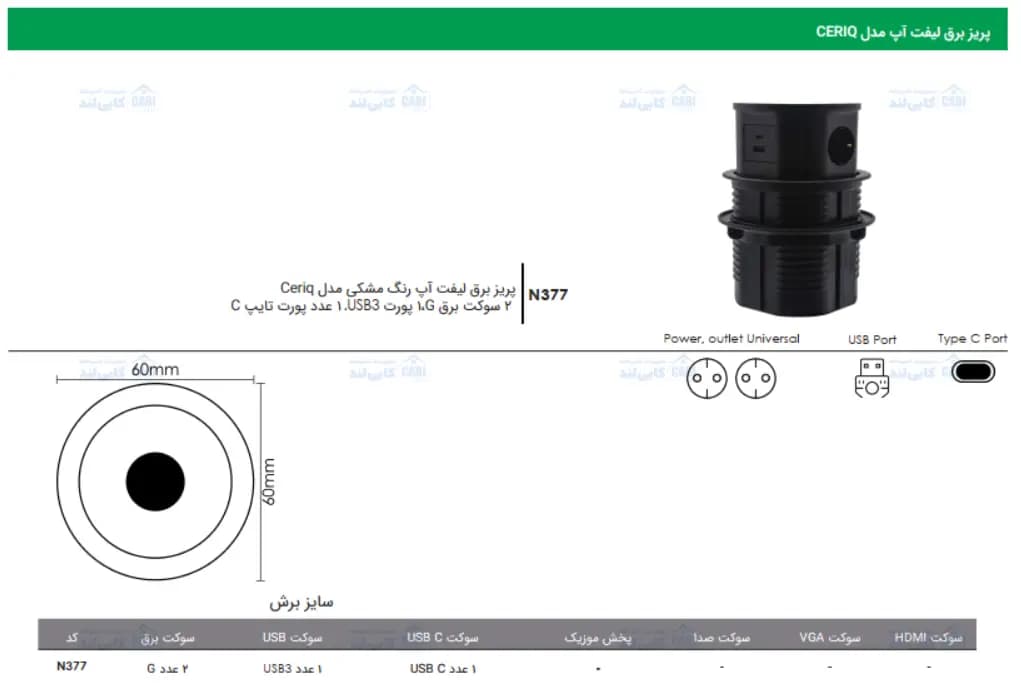The height and width of the screenshot is (686, 1021).
Task: Click the 'Type C Port' label
Action: click(x=972, y=338)
